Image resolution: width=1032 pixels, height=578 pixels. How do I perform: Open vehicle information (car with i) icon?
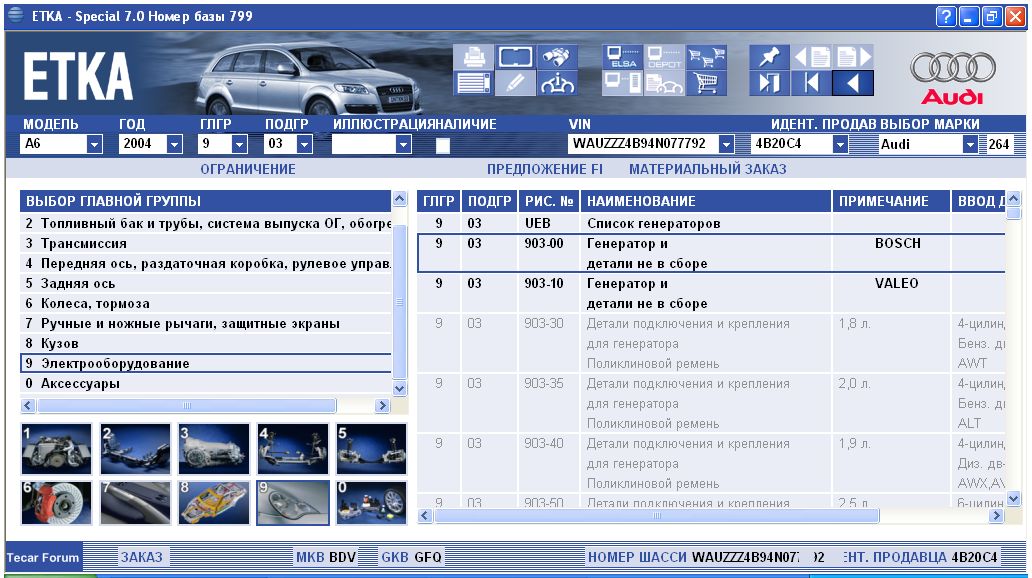coord(557,84)
